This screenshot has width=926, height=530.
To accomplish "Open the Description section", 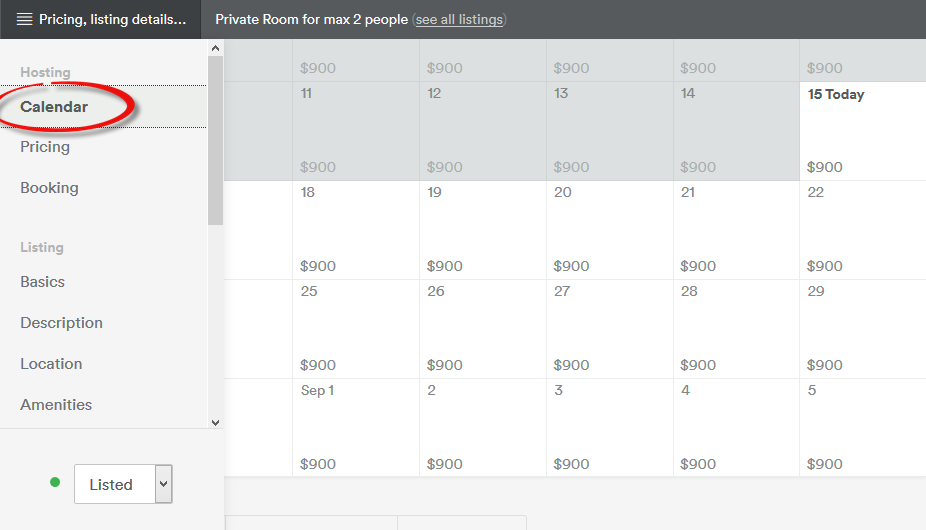I will click(61, 323).
